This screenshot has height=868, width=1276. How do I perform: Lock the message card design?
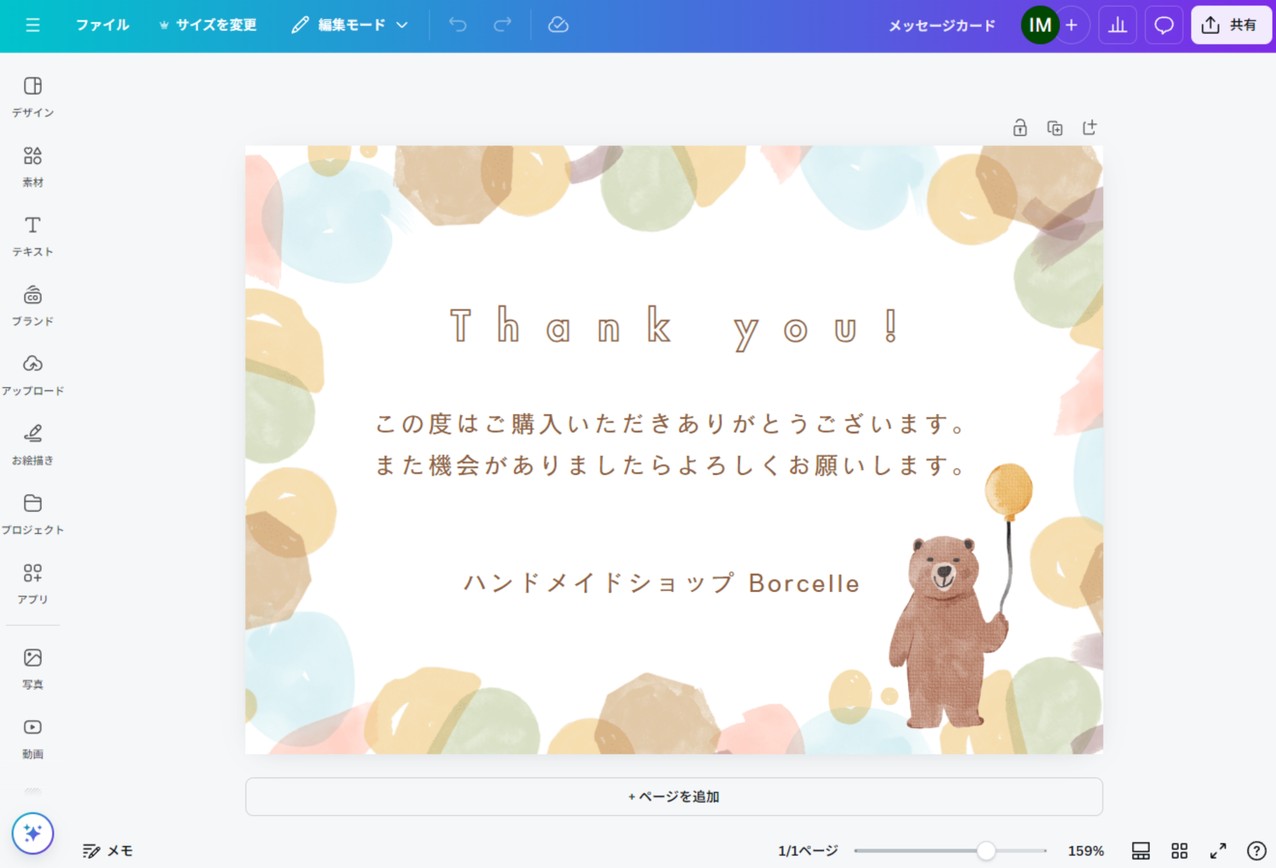click(x=1020, y=127)
